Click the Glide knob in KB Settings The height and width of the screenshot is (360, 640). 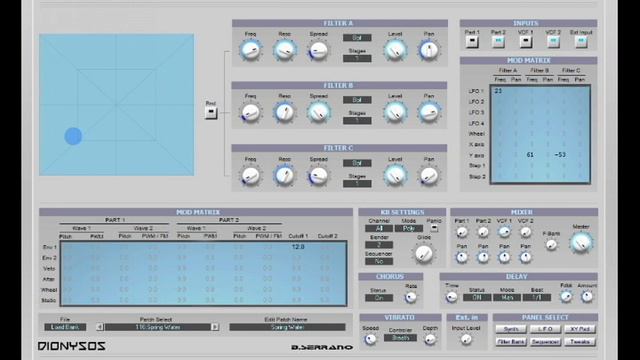point(424,253)
